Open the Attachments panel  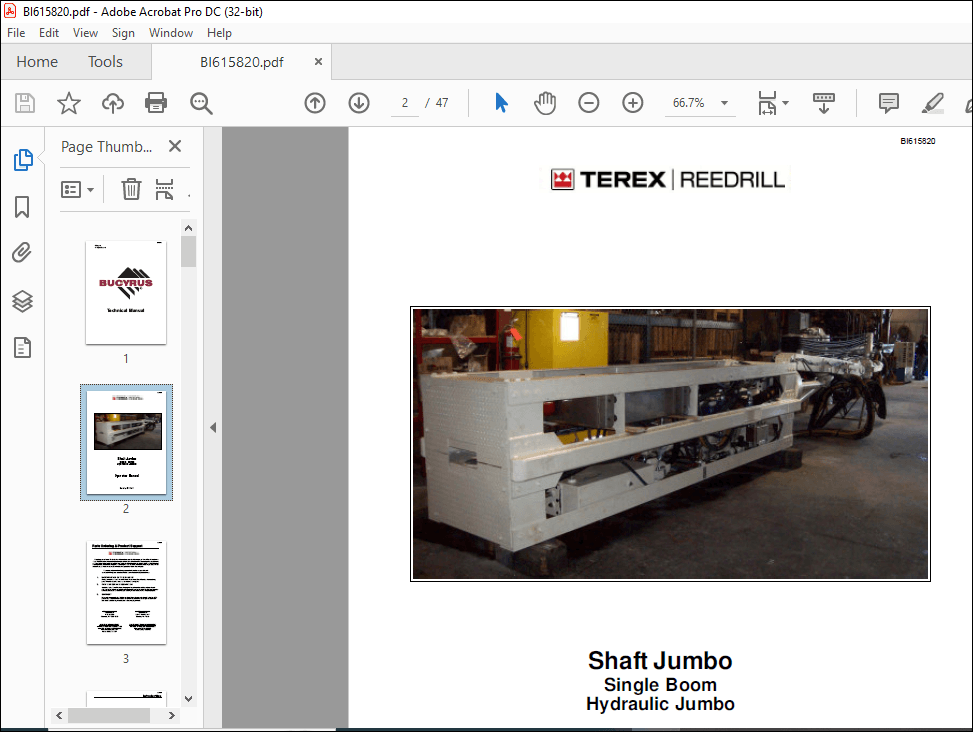(22, 252)
